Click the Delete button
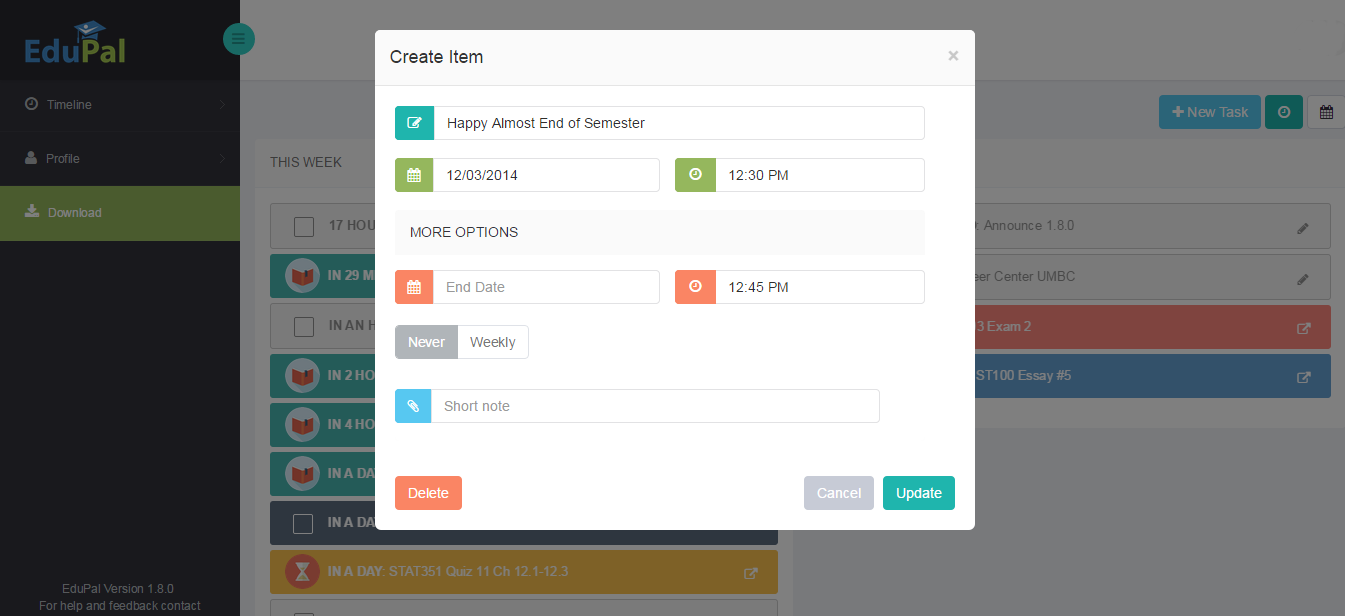1345x616 pixels. [x=428, y=493]
